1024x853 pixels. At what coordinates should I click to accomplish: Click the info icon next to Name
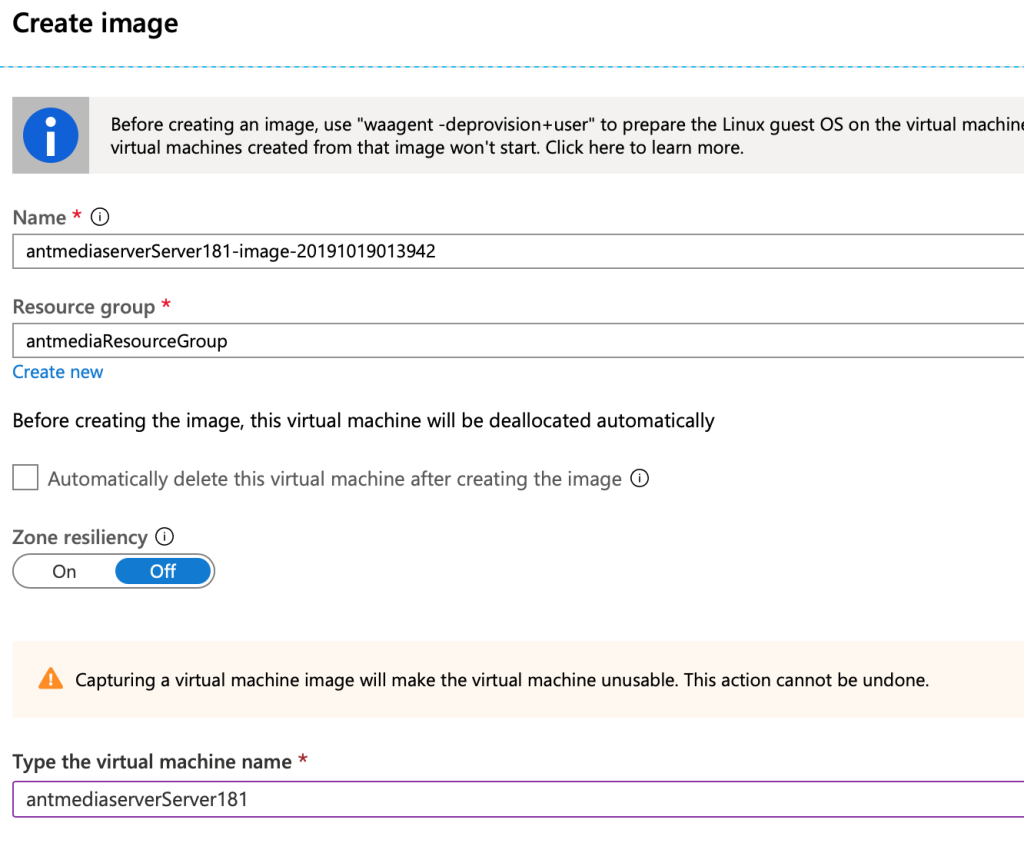(100, 217)
